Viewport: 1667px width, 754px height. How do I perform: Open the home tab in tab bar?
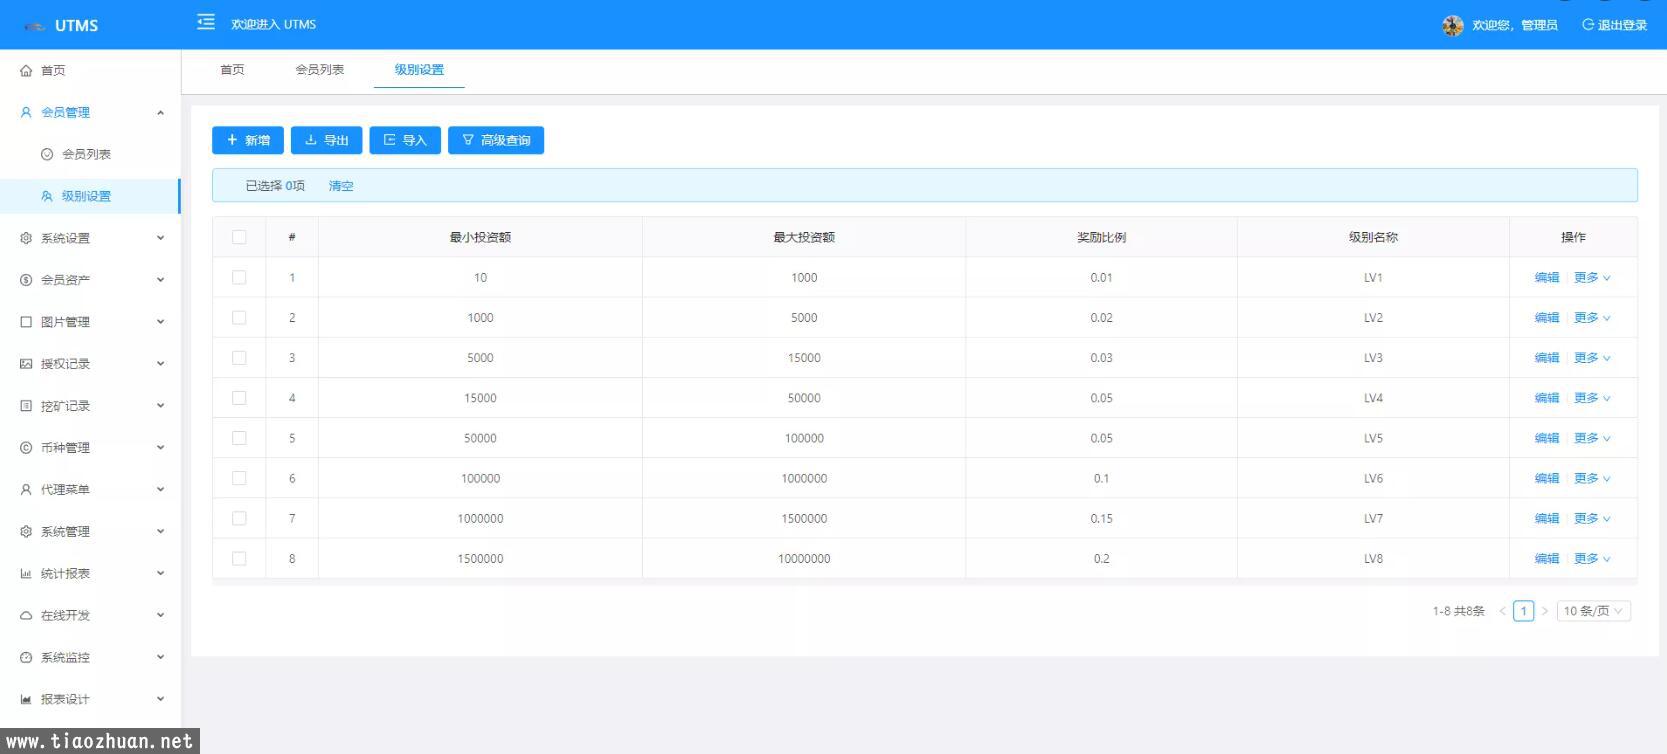232,70
